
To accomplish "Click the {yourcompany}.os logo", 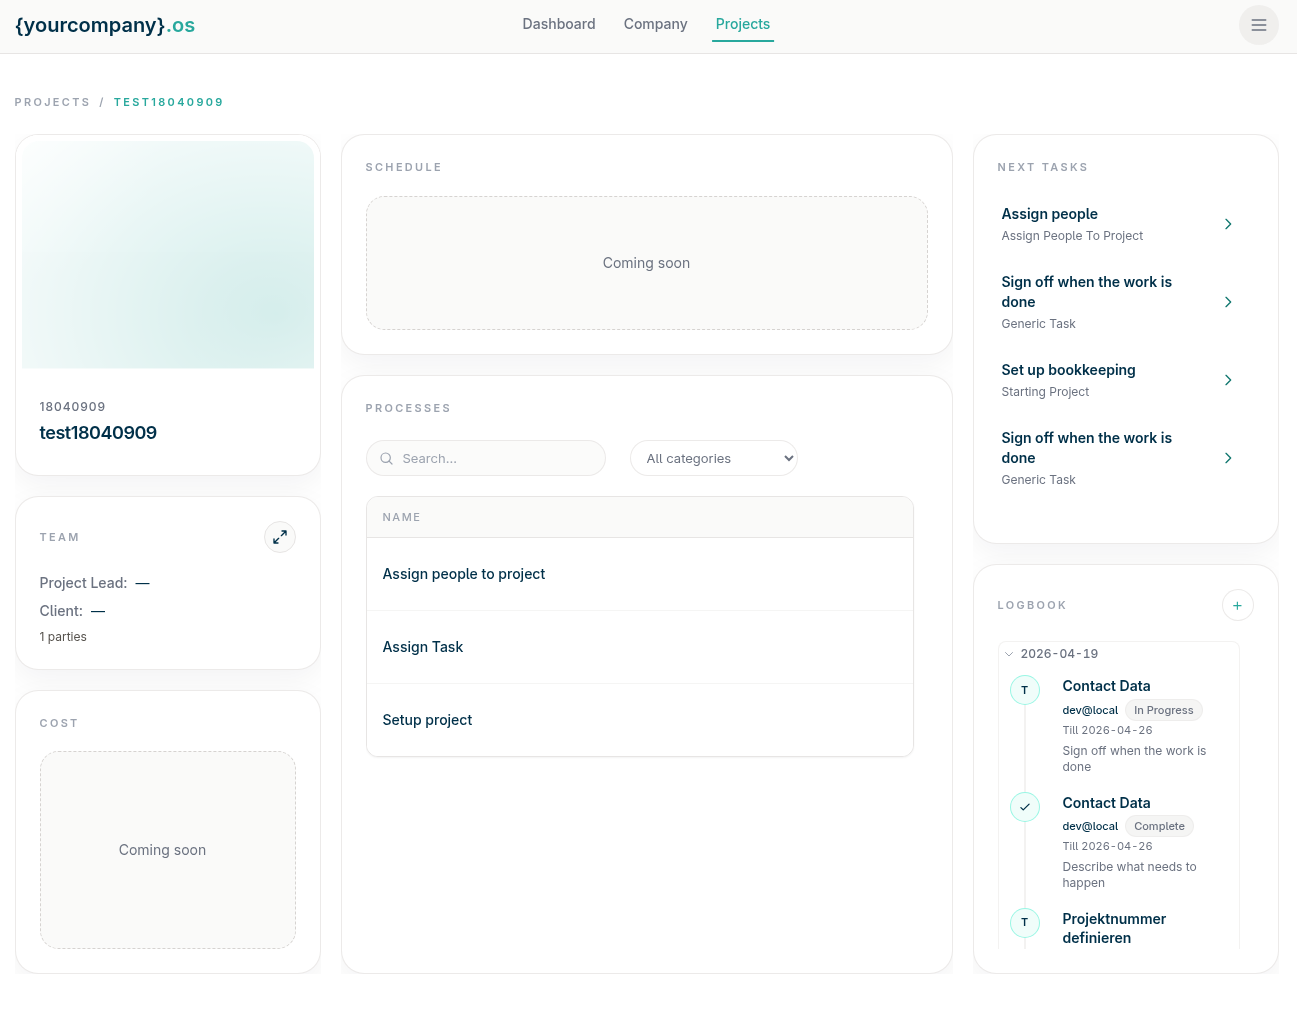I will 105,25.
